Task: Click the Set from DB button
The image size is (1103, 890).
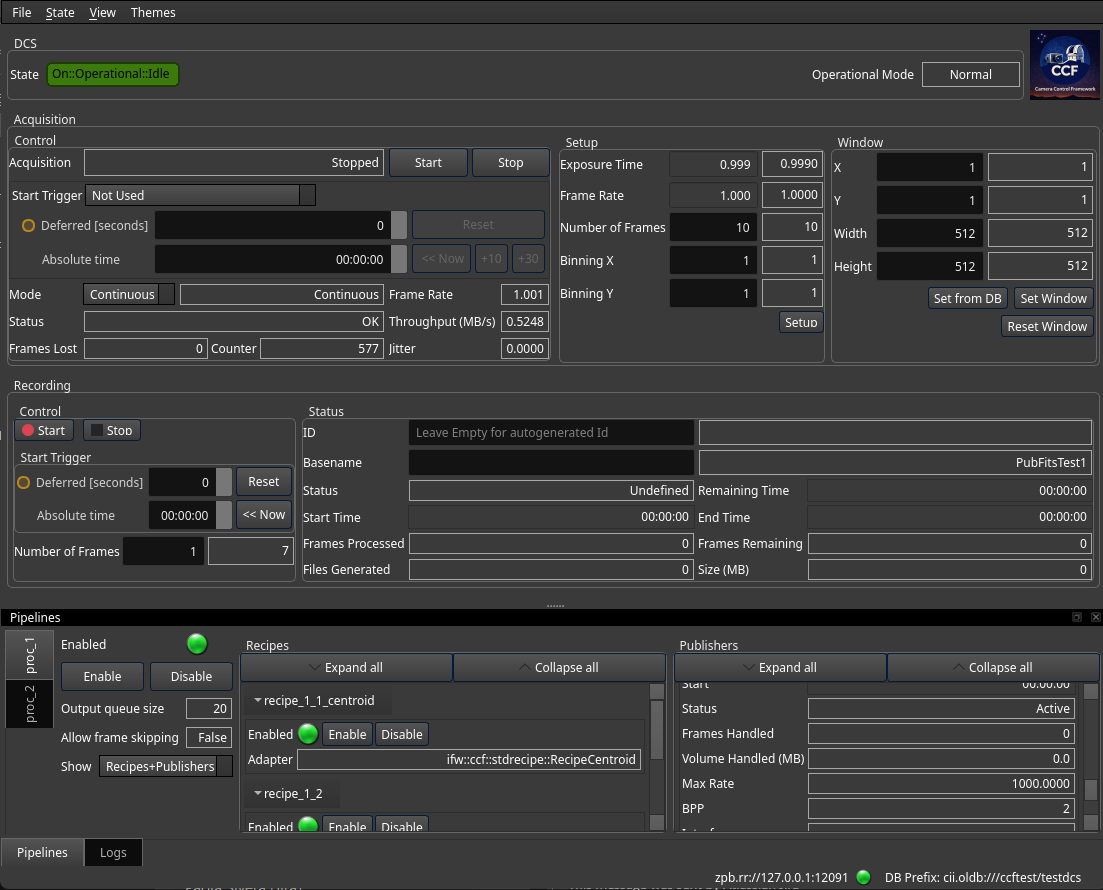Action: tap(967, 298)
